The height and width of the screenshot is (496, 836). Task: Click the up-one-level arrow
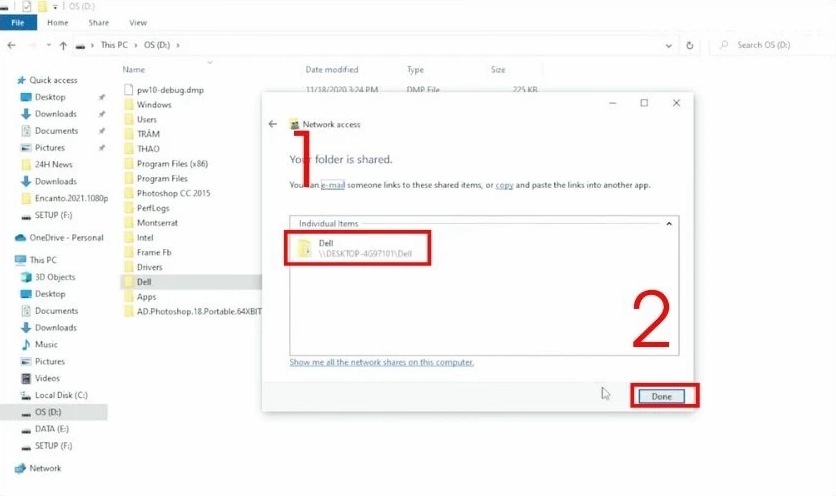pyautogui.click(x=63, y=45)
